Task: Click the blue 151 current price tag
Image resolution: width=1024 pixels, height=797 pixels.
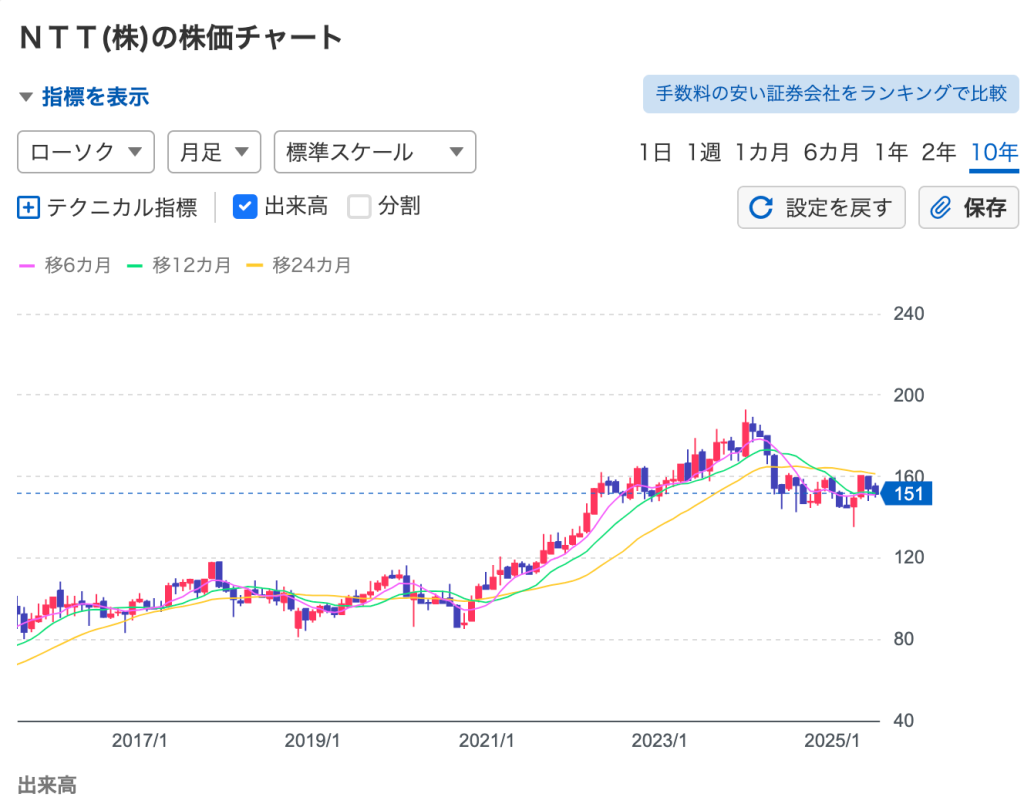Action: 908,493
